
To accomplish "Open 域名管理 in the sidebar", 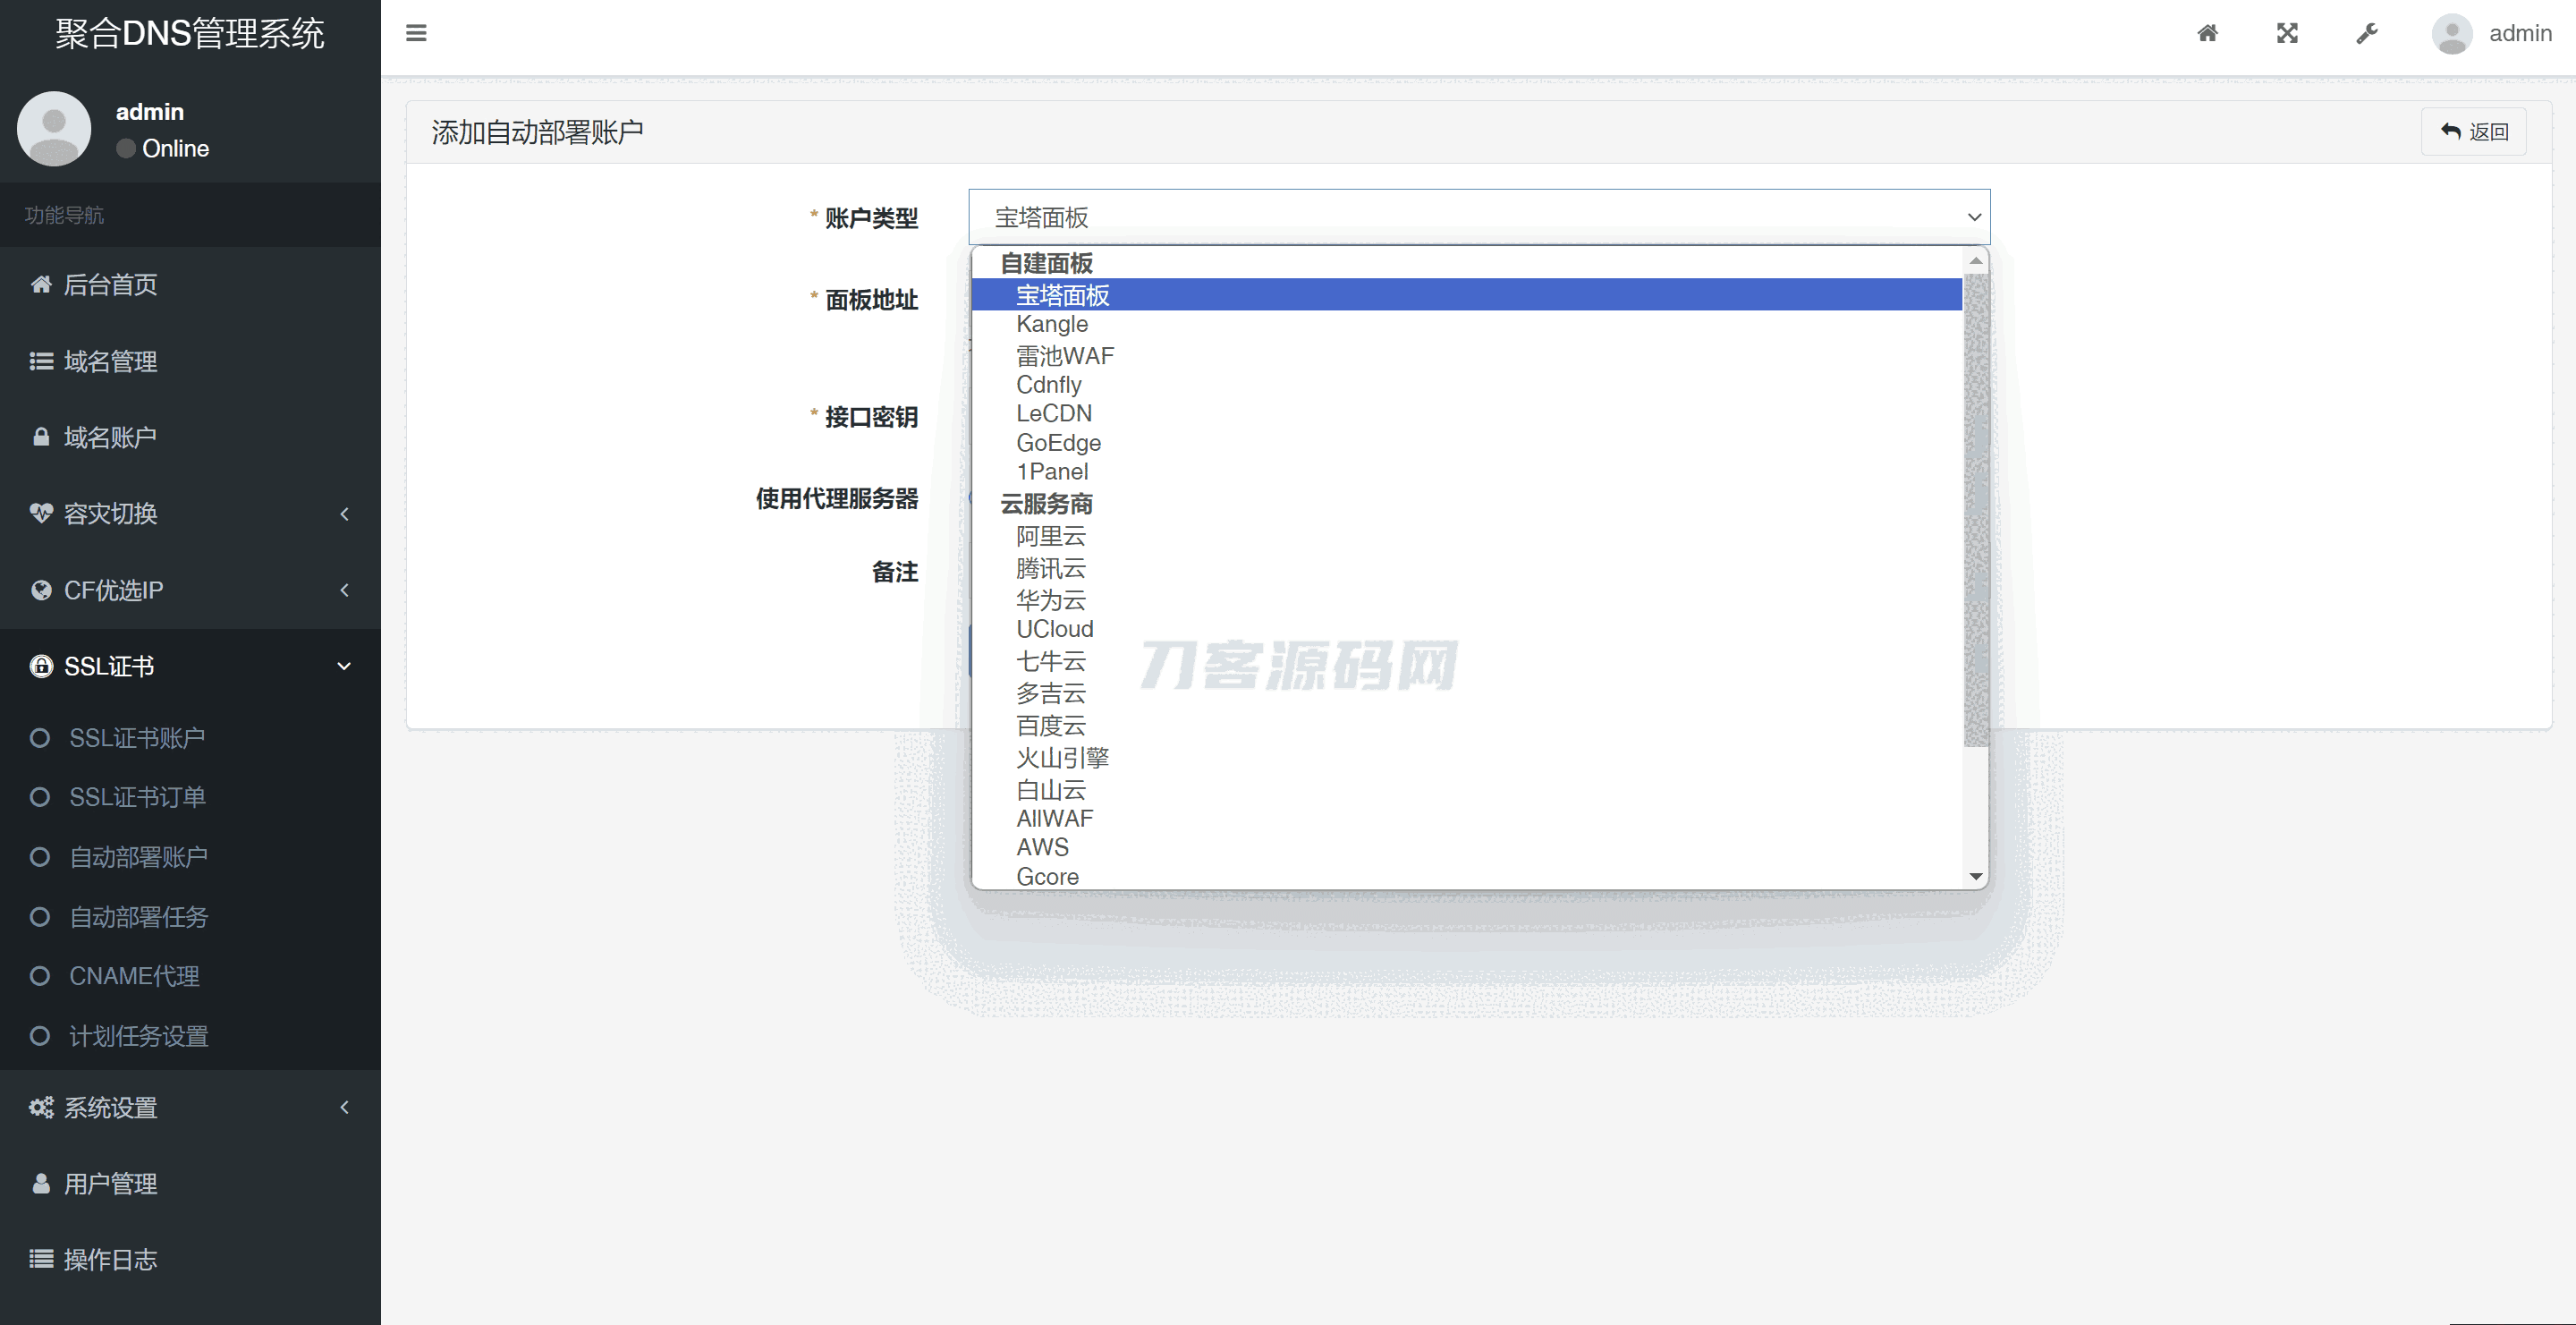I will click(x=110, y=361).
